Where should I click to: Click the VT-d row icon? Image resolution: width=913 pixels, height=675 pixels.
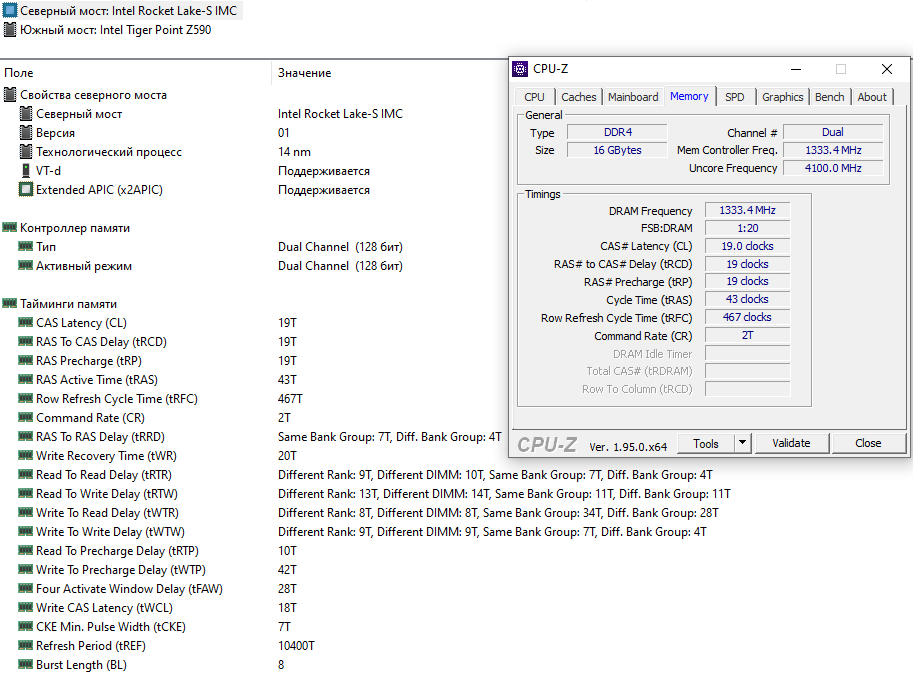click(26, 171)
